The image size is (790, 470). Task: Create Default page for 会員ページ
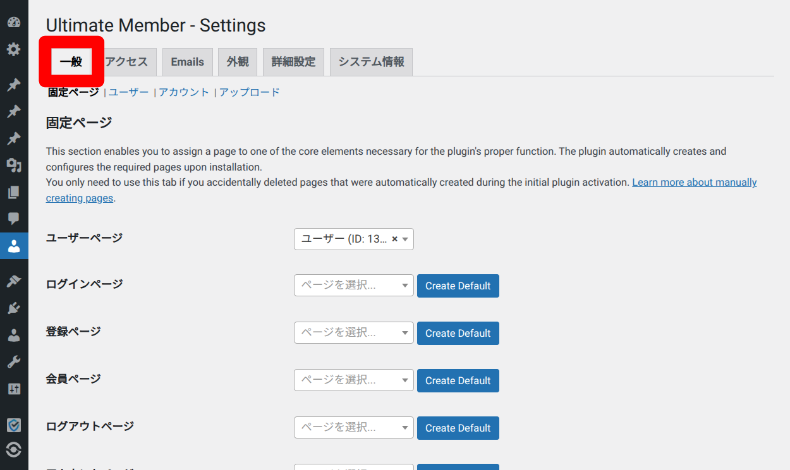[x=458, y=380]
